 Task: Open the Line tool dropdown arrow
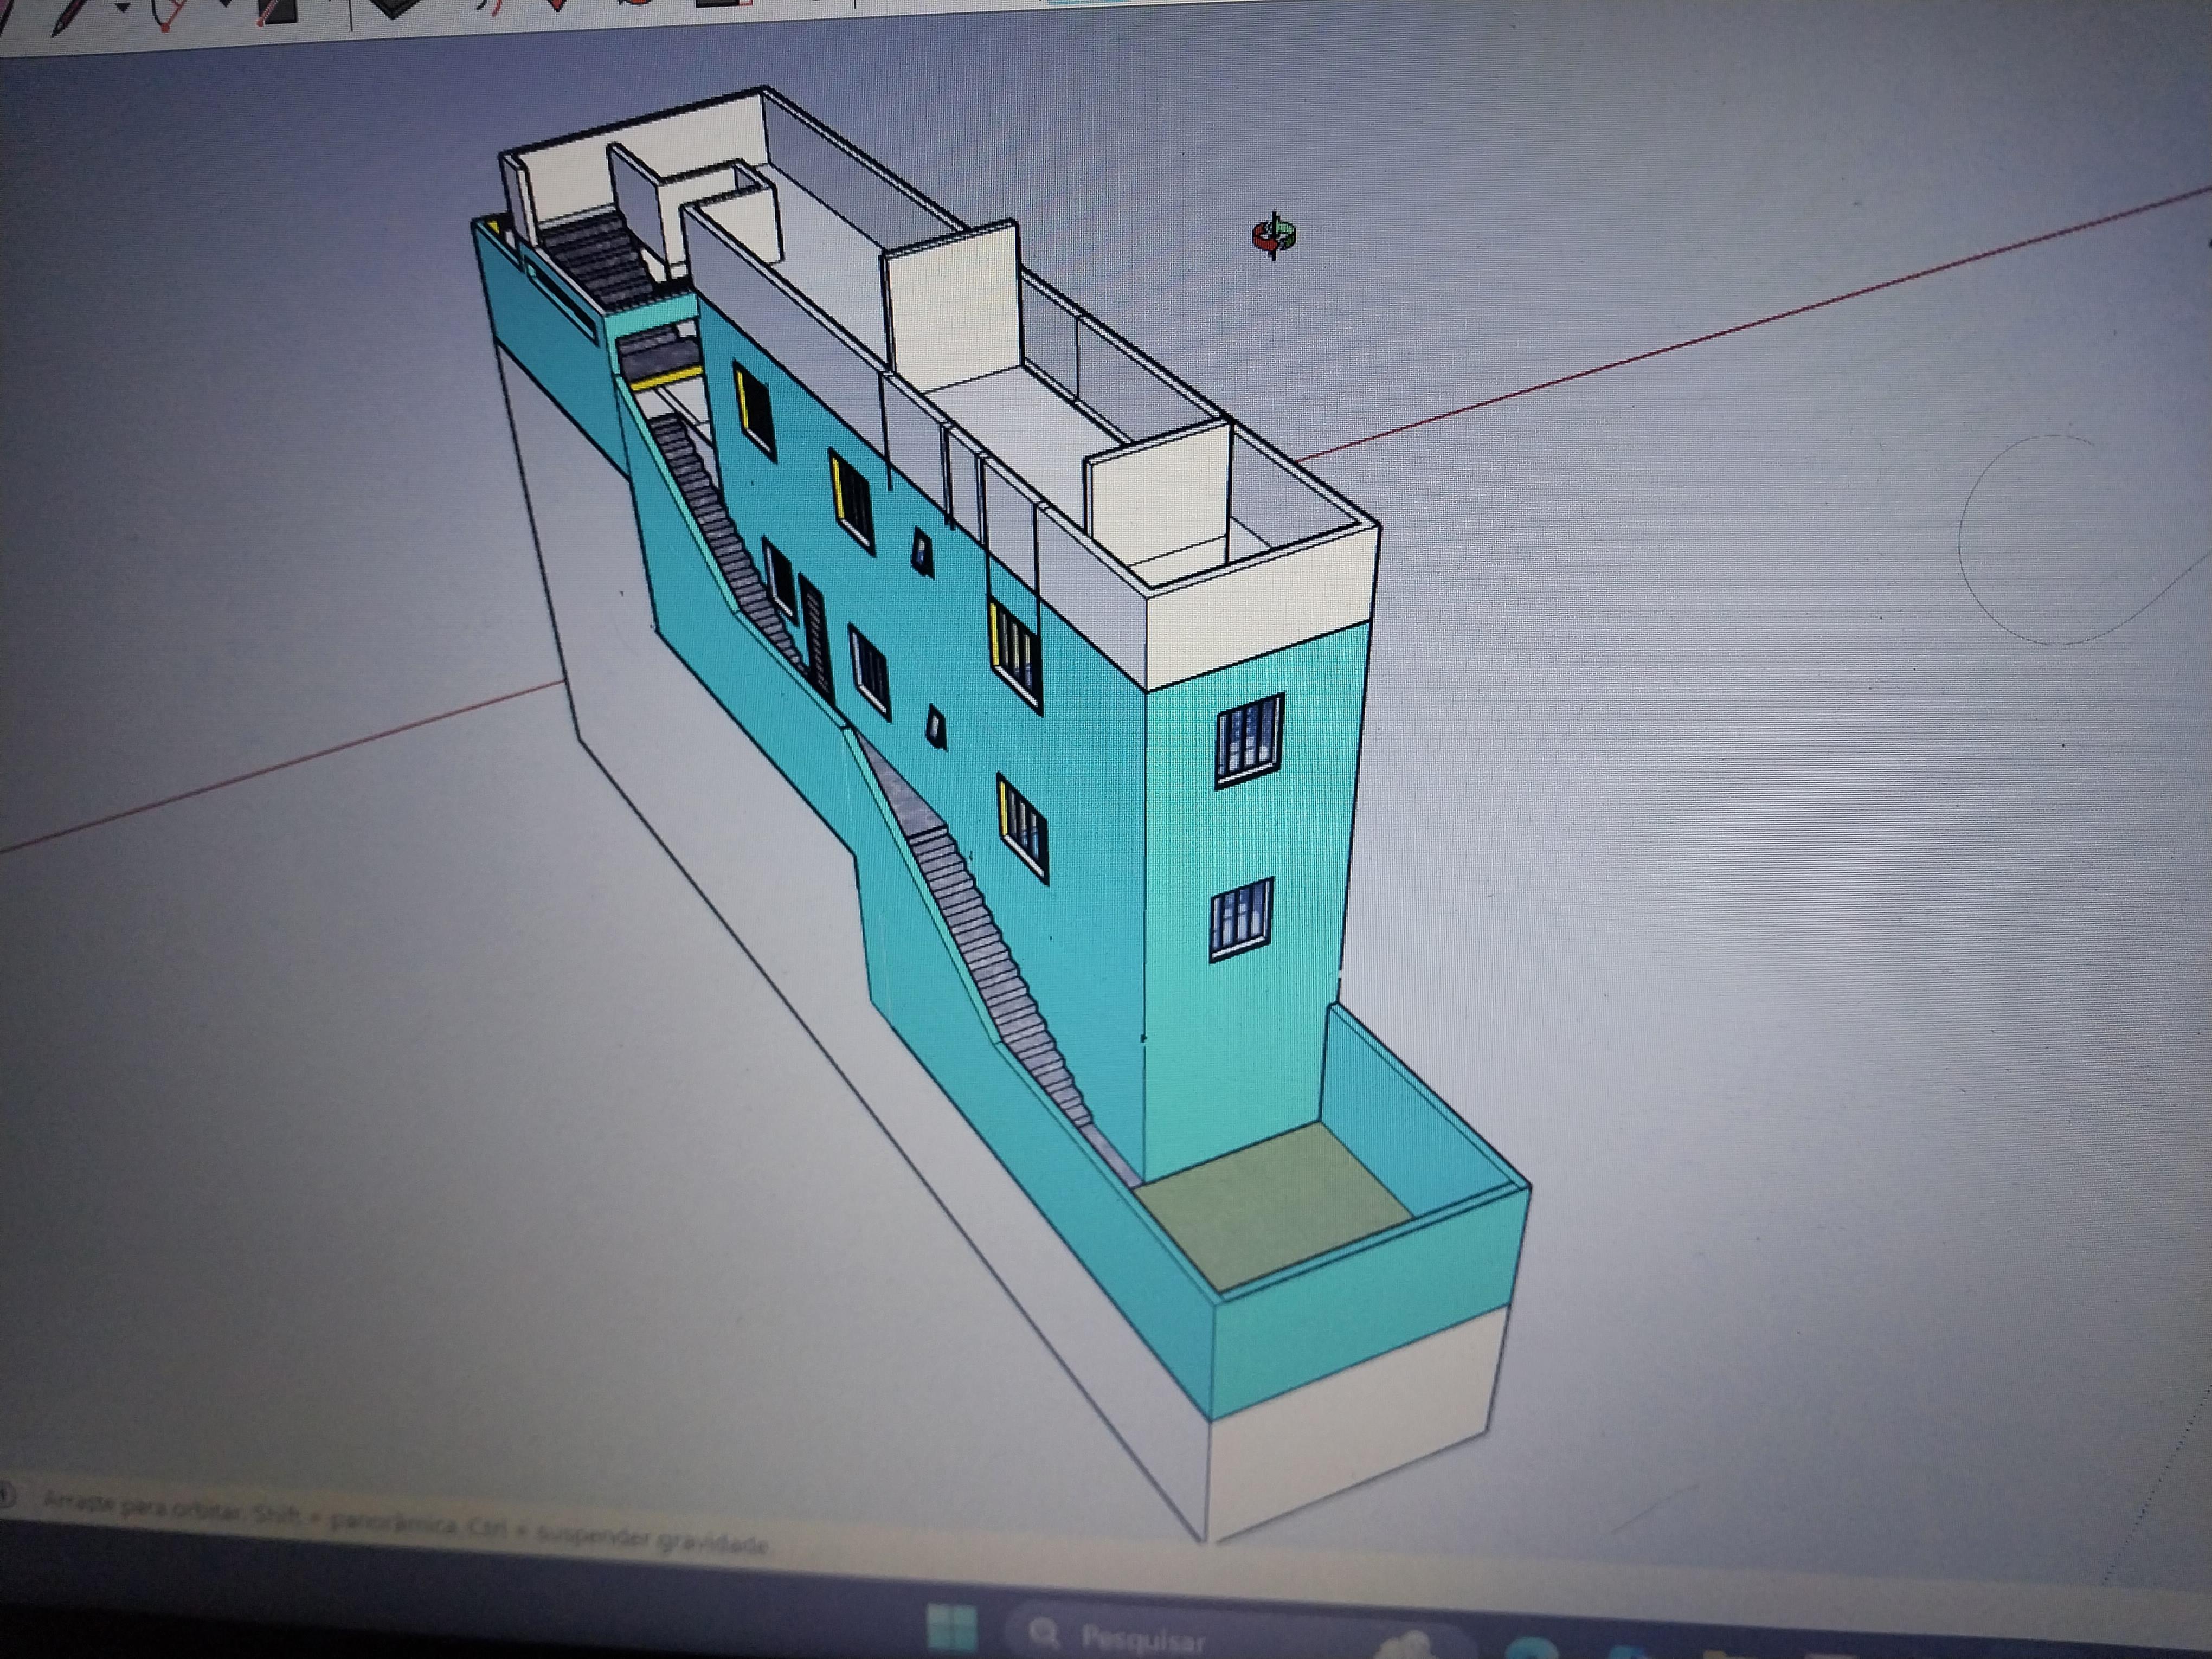click(122, 8)
